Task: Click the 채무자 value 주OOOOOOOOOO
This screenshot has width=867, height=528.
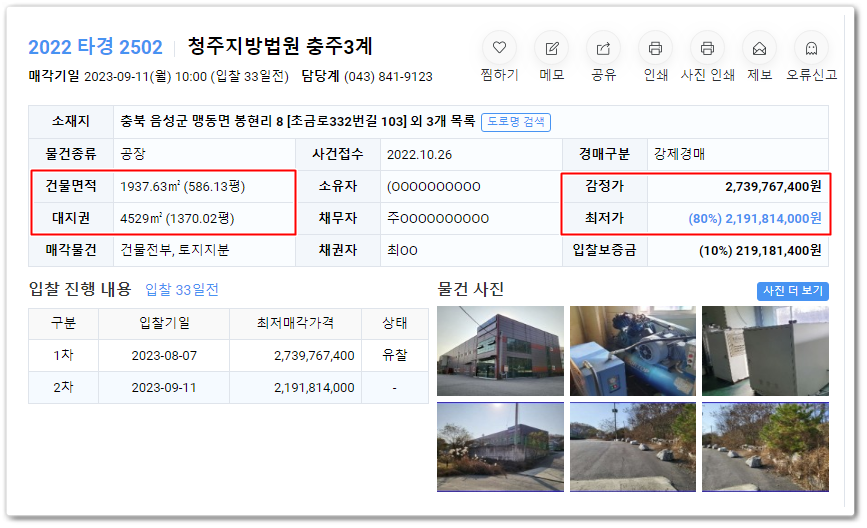Action: (x=438, y=218)
